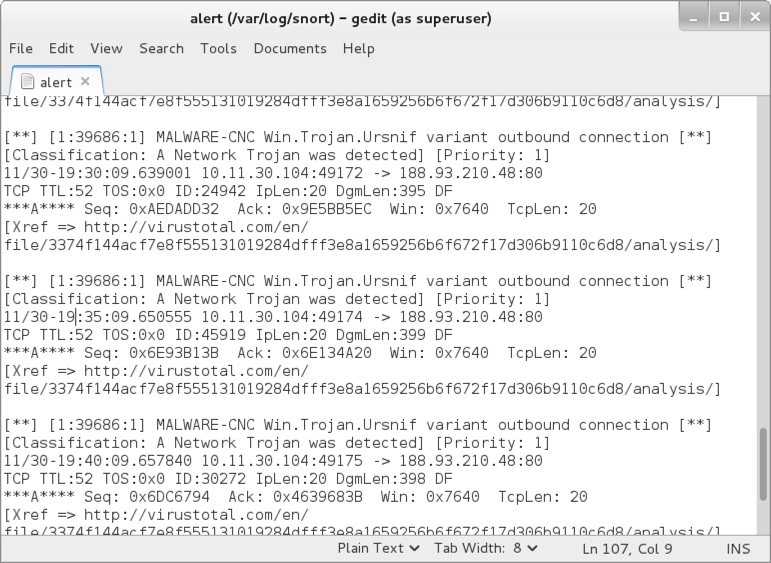Open the Documents menu
771x563 pixels.
pyautogui.click(x=290, y=48)
